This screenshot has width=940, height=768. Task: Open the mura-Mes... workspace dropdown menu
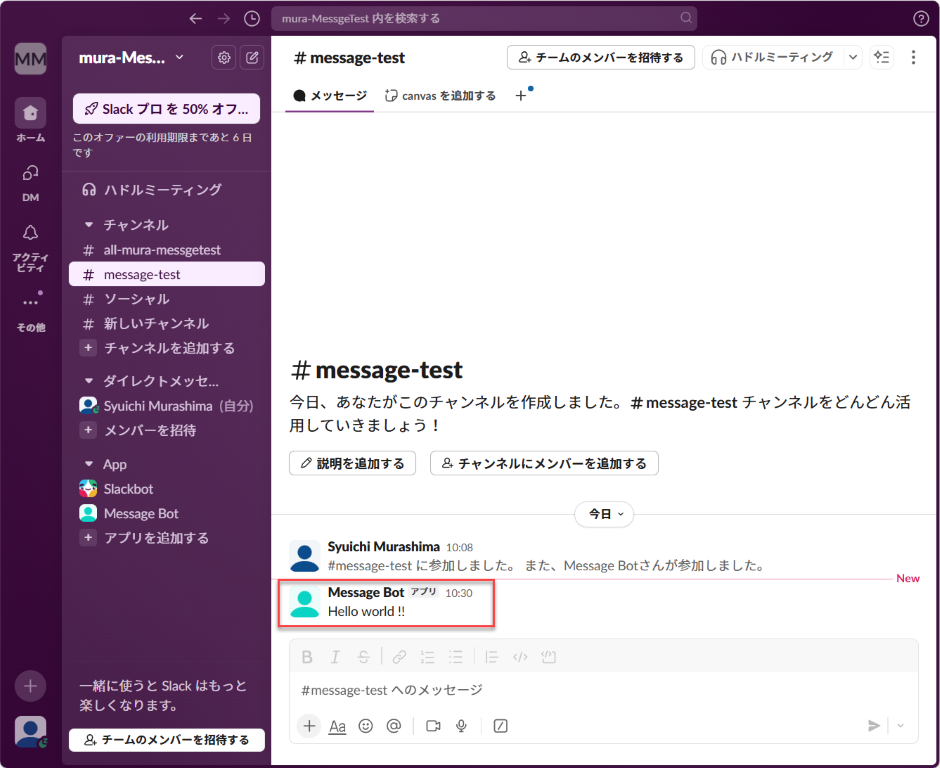pos(131,58)
